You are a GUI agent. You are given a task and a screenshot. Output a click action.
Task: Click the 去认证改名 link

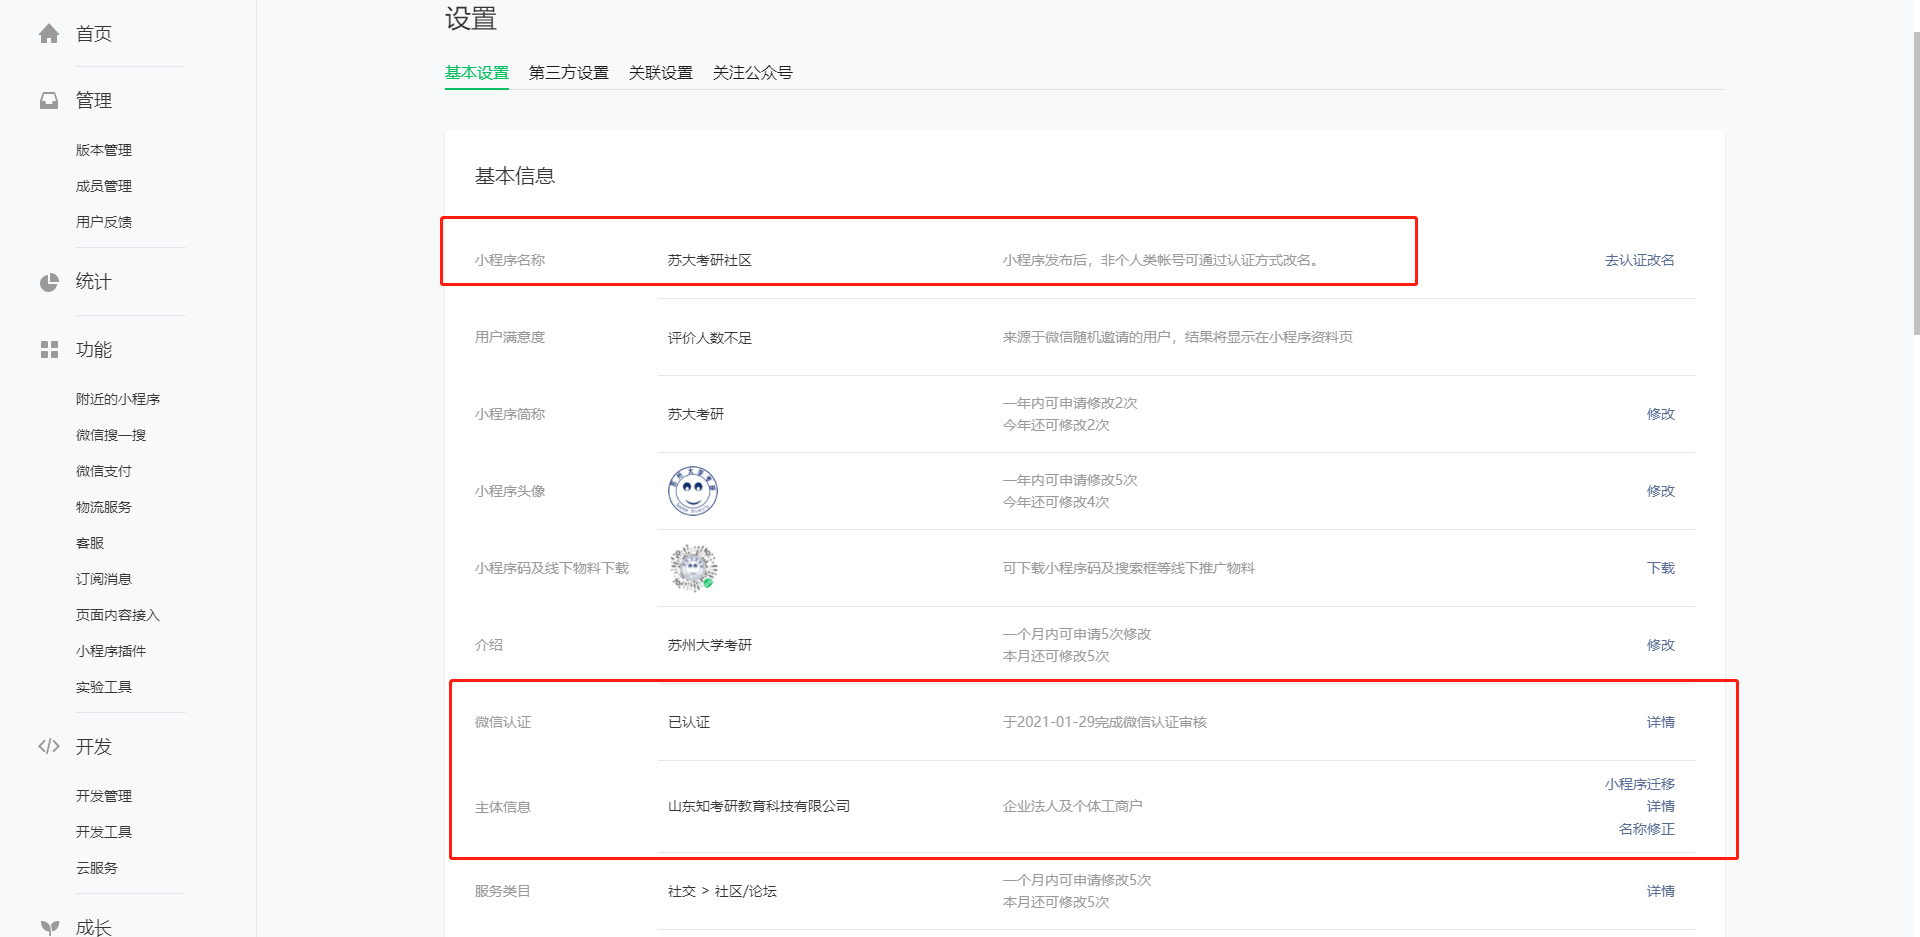tap(1640, 260)
